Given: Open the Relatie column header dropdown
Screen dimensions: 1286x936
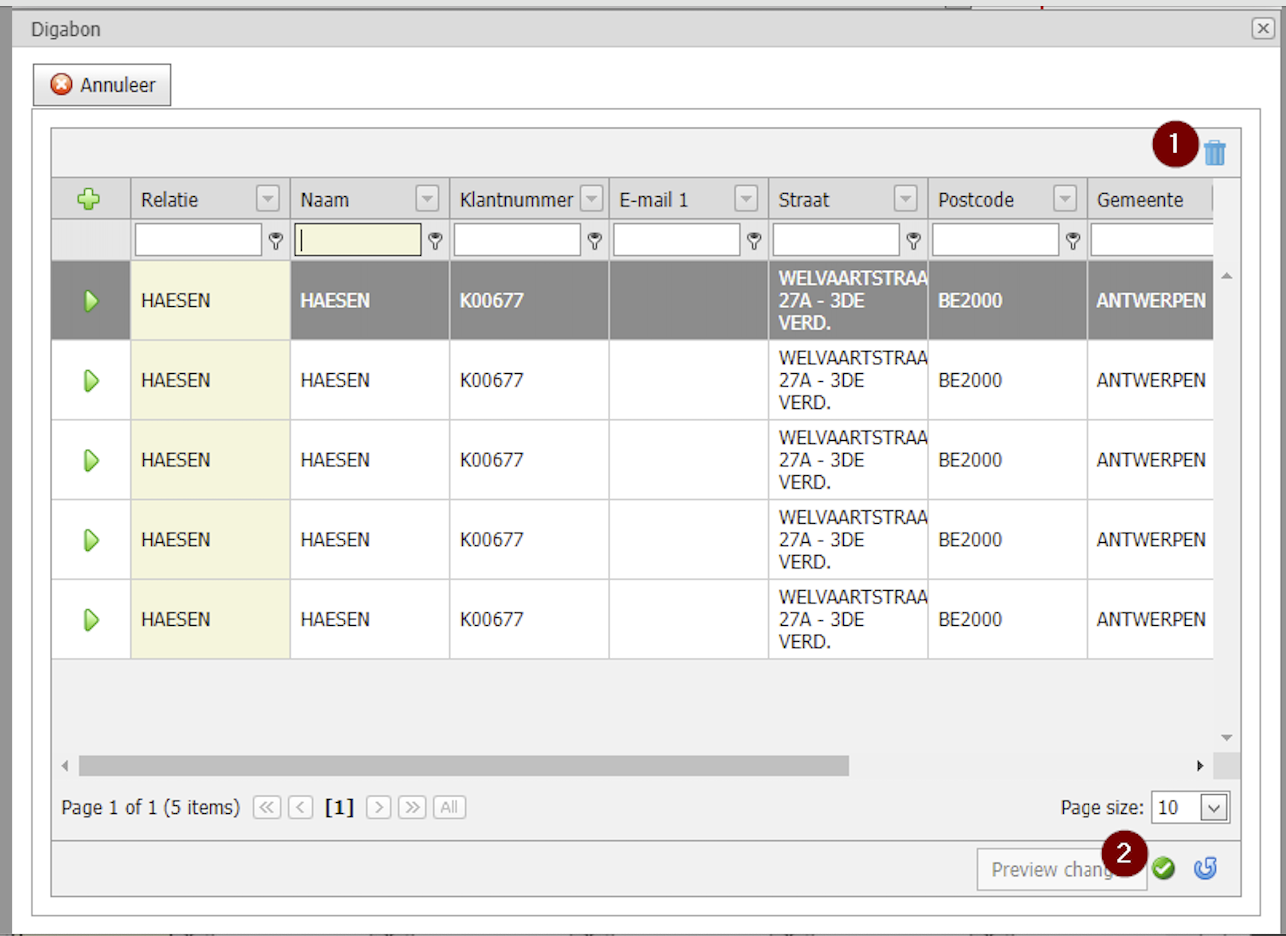Looking at the screenshot, I should tap(266, 198).
